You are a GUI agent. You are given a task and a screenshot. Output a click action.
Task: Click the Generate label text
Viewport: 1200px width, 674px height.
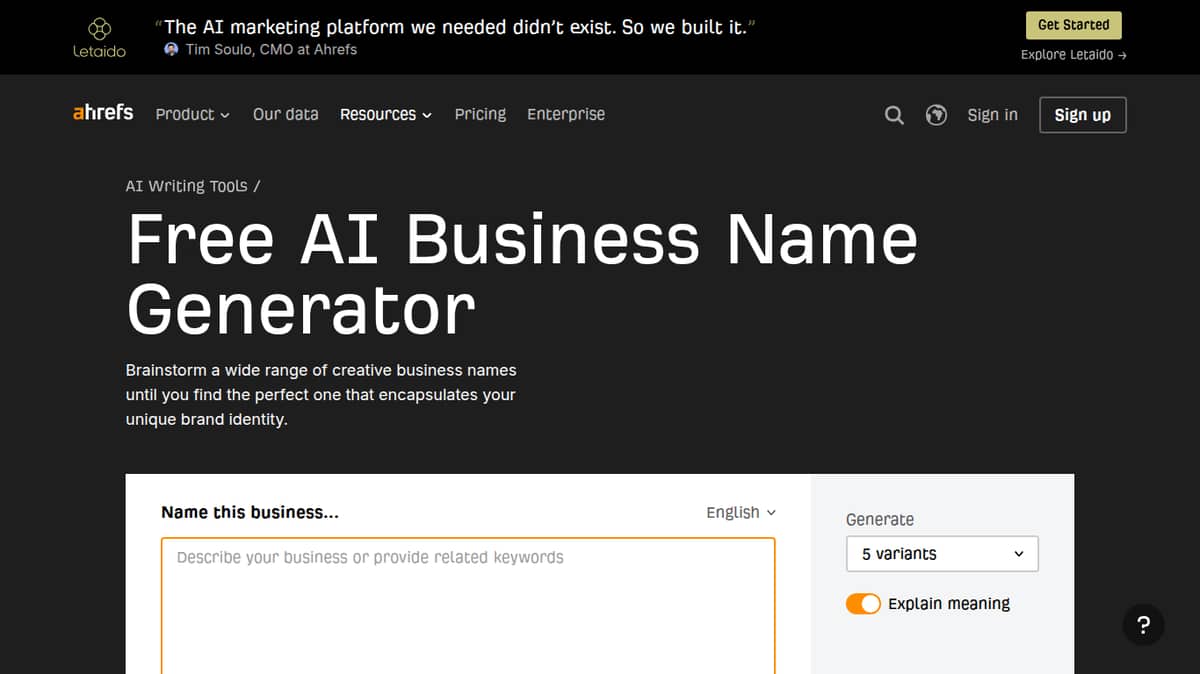pos(880,519)
